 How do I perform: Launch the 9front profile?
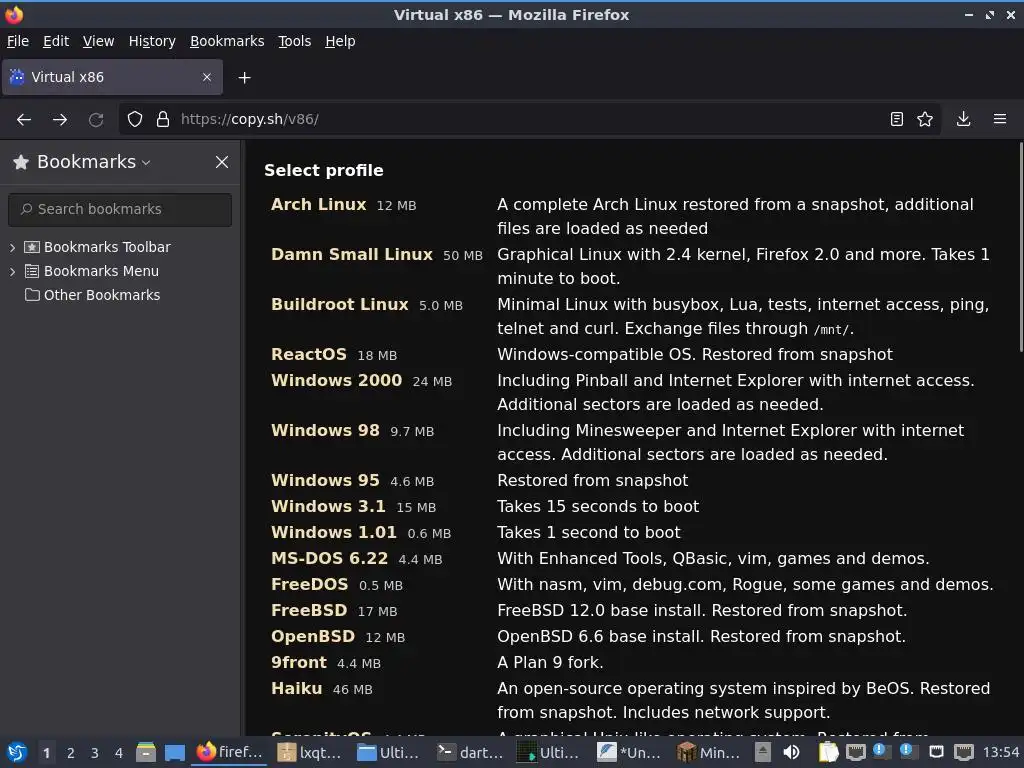coord(299,663)
